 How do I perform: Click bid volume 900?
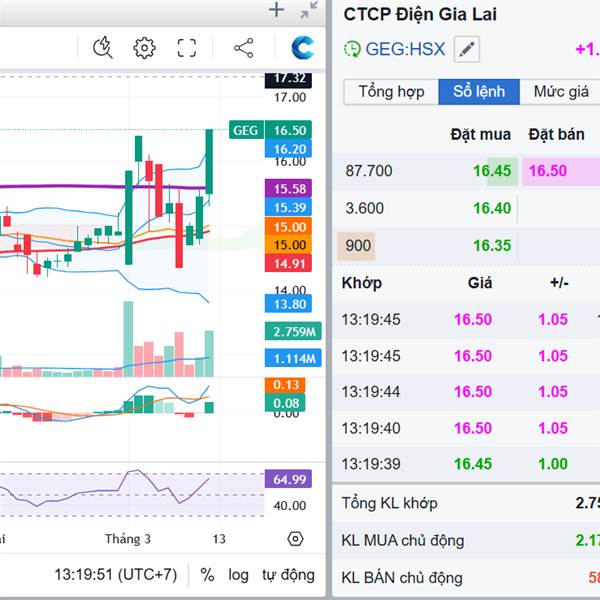(x=358, y=246)
